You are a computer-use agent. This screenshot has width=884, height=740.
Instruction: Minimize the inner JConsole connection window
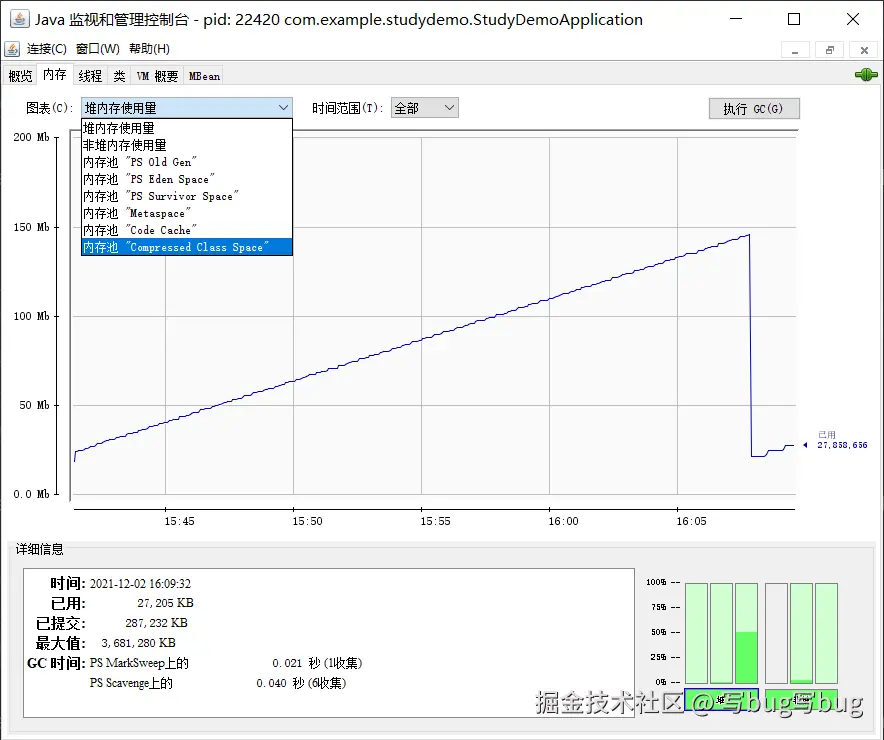795,50
